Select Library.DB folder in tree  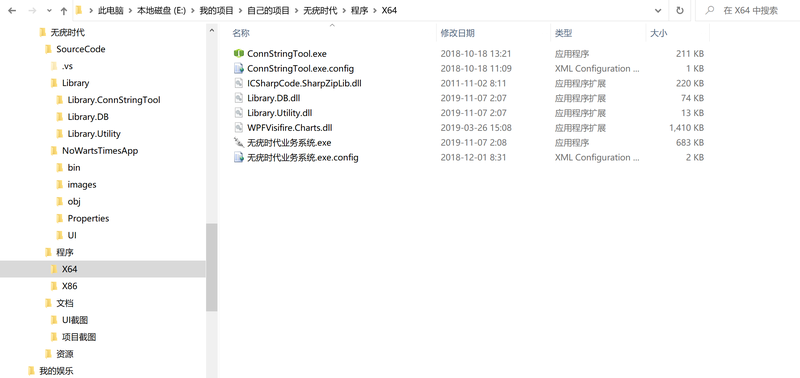(x=88, y=117)
